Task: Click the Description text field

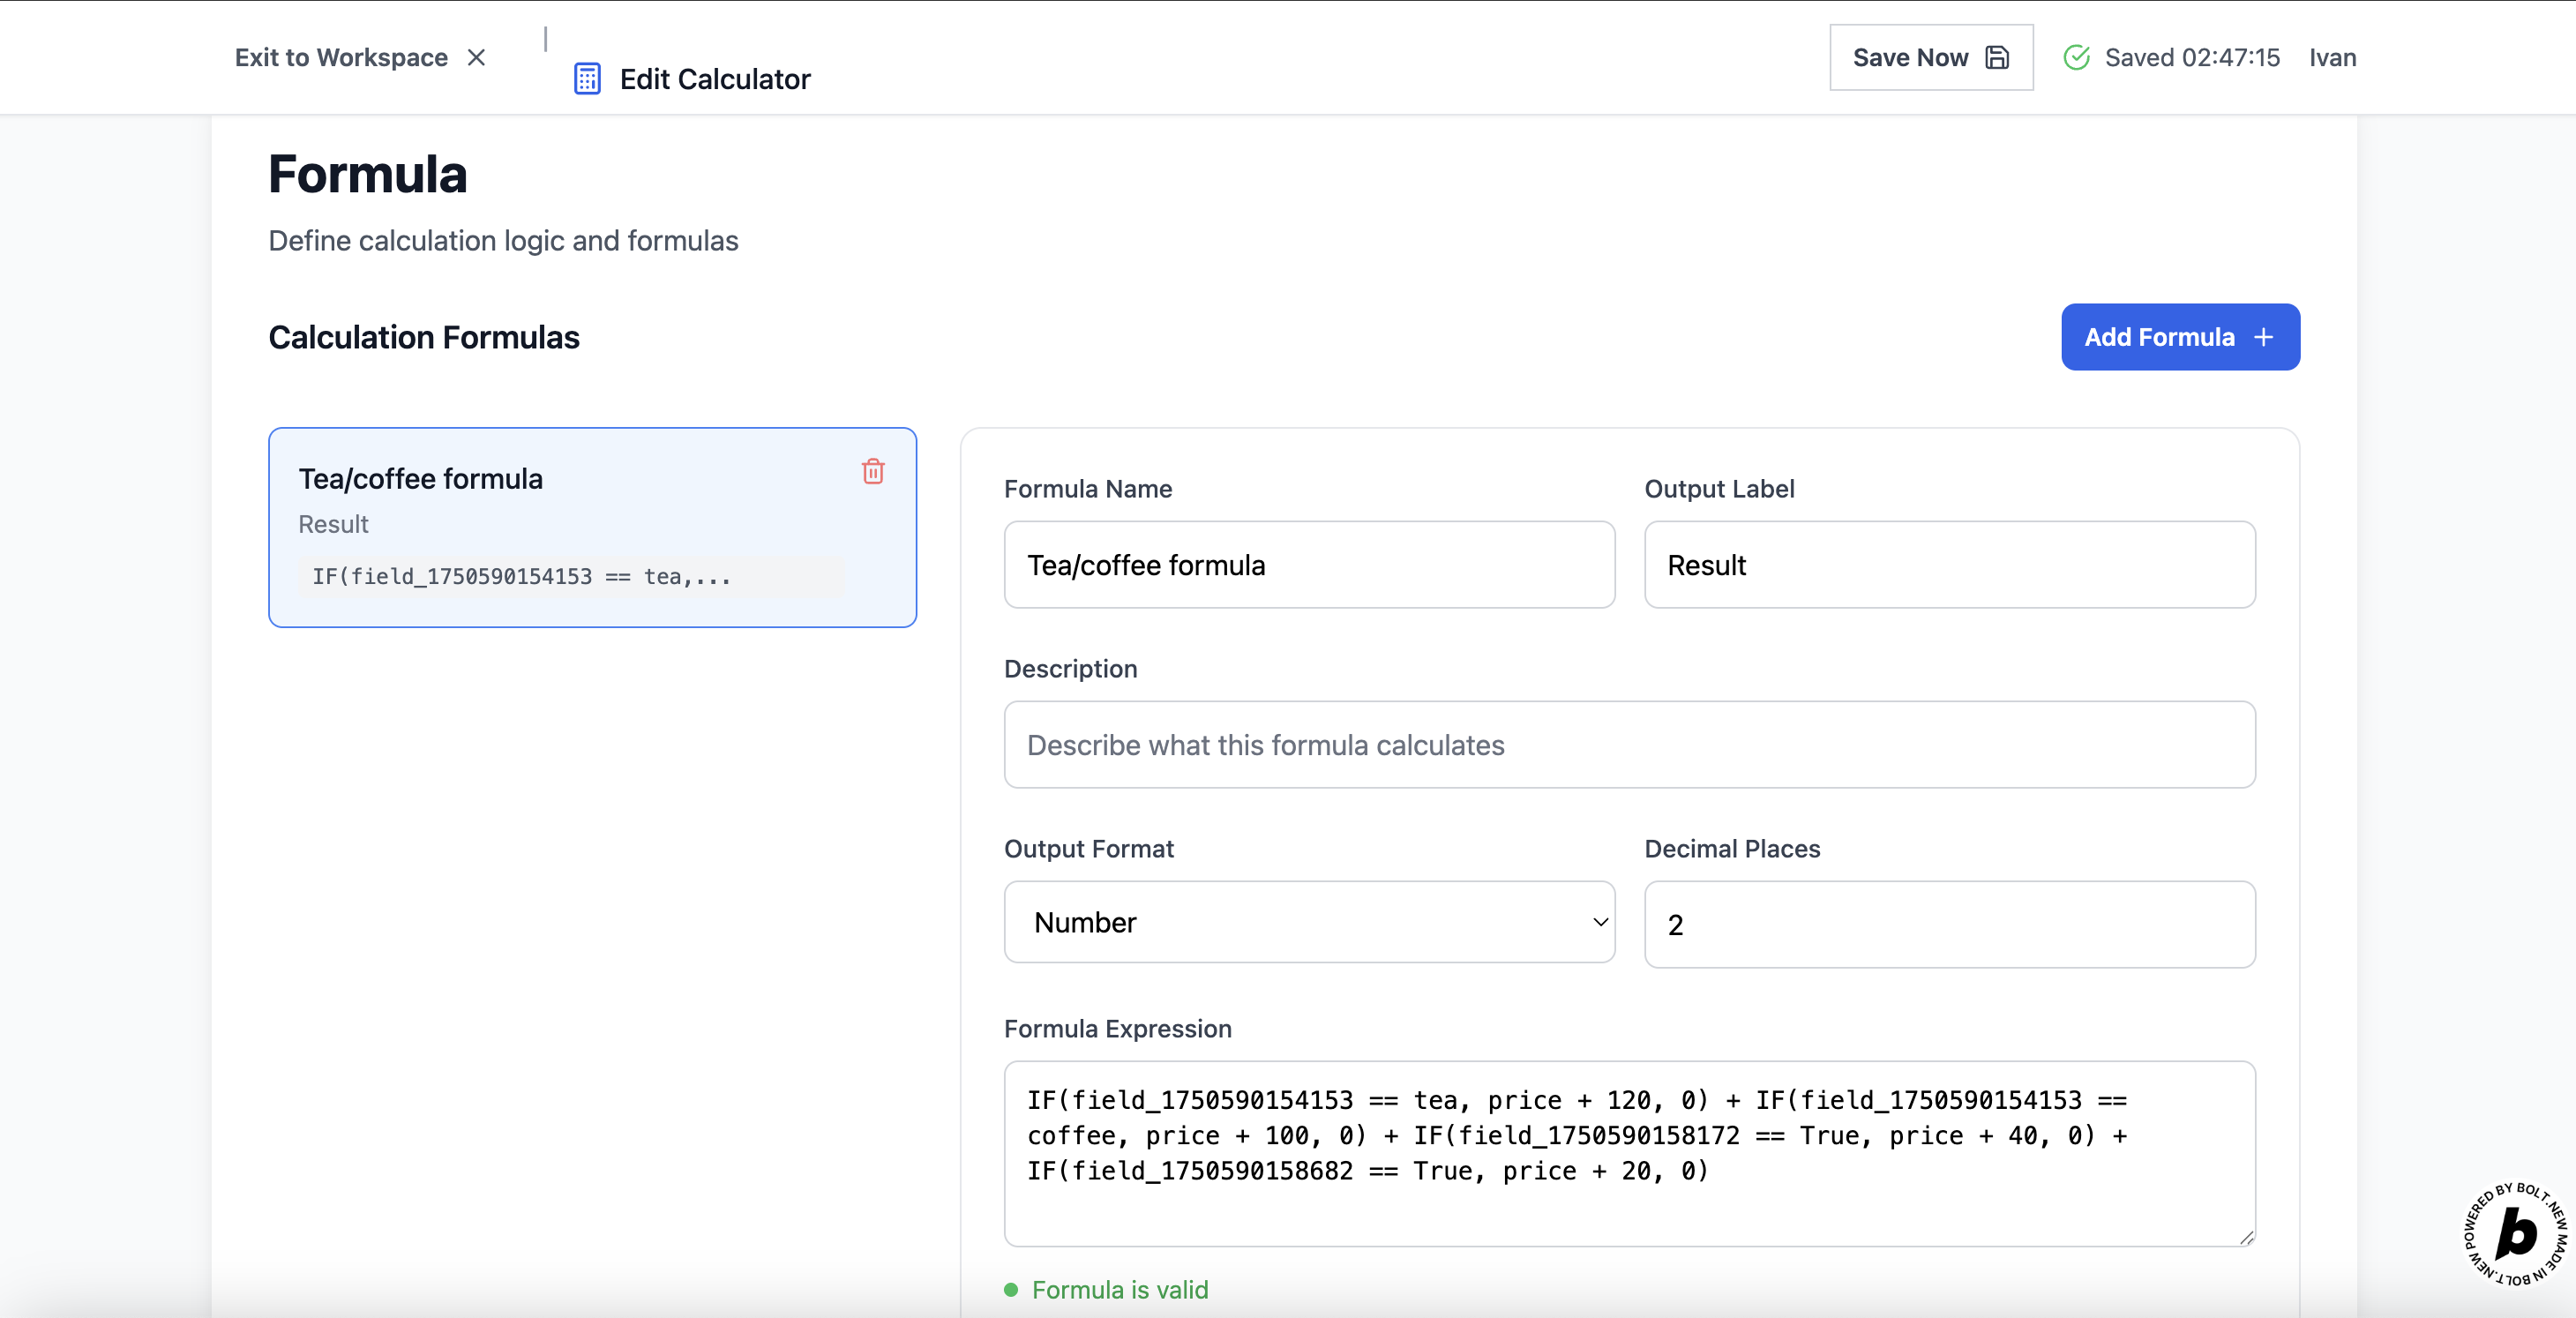Action: pyautogui.click(x=1628, y=745)
